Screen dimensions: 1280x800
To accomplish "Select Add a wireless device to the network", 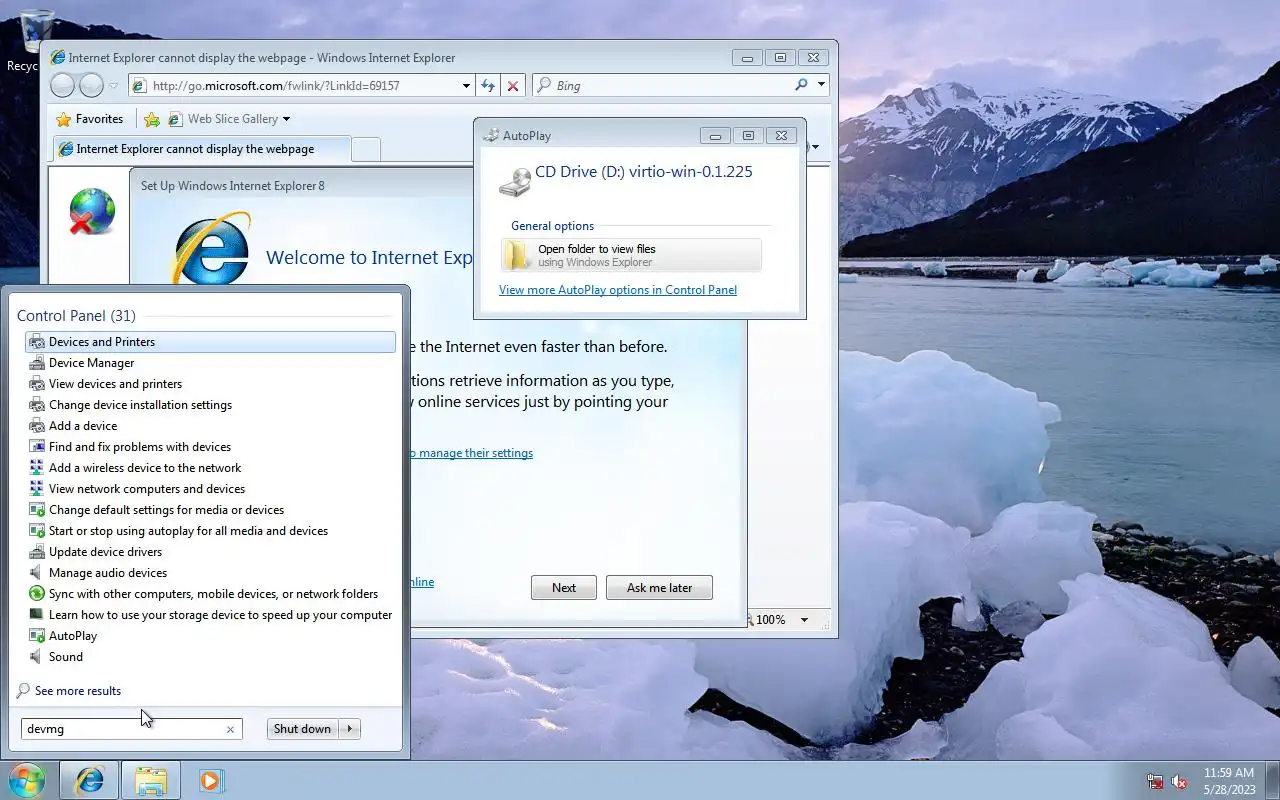I will pyautogui.click(x=210, y=468).
